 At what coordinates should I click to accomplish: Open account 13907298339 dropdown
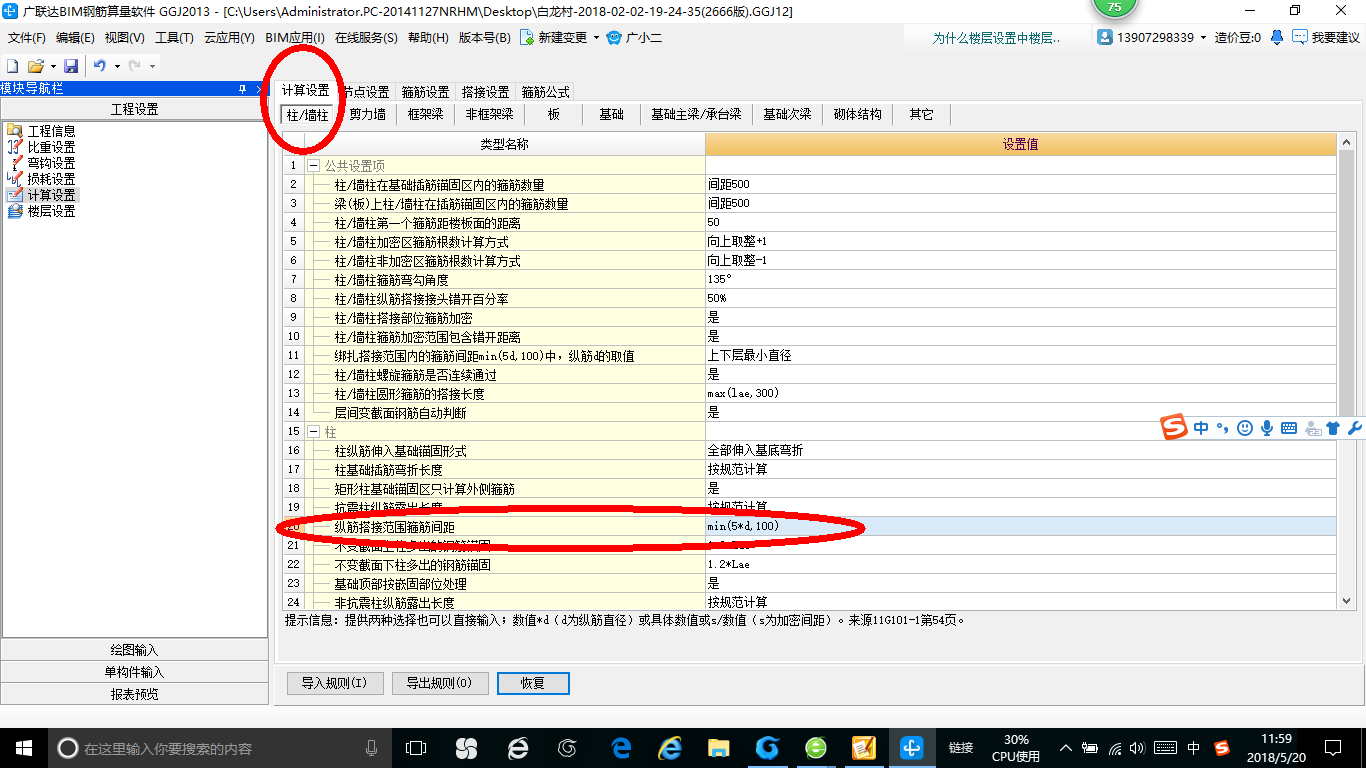click(x=1204, y=37)
